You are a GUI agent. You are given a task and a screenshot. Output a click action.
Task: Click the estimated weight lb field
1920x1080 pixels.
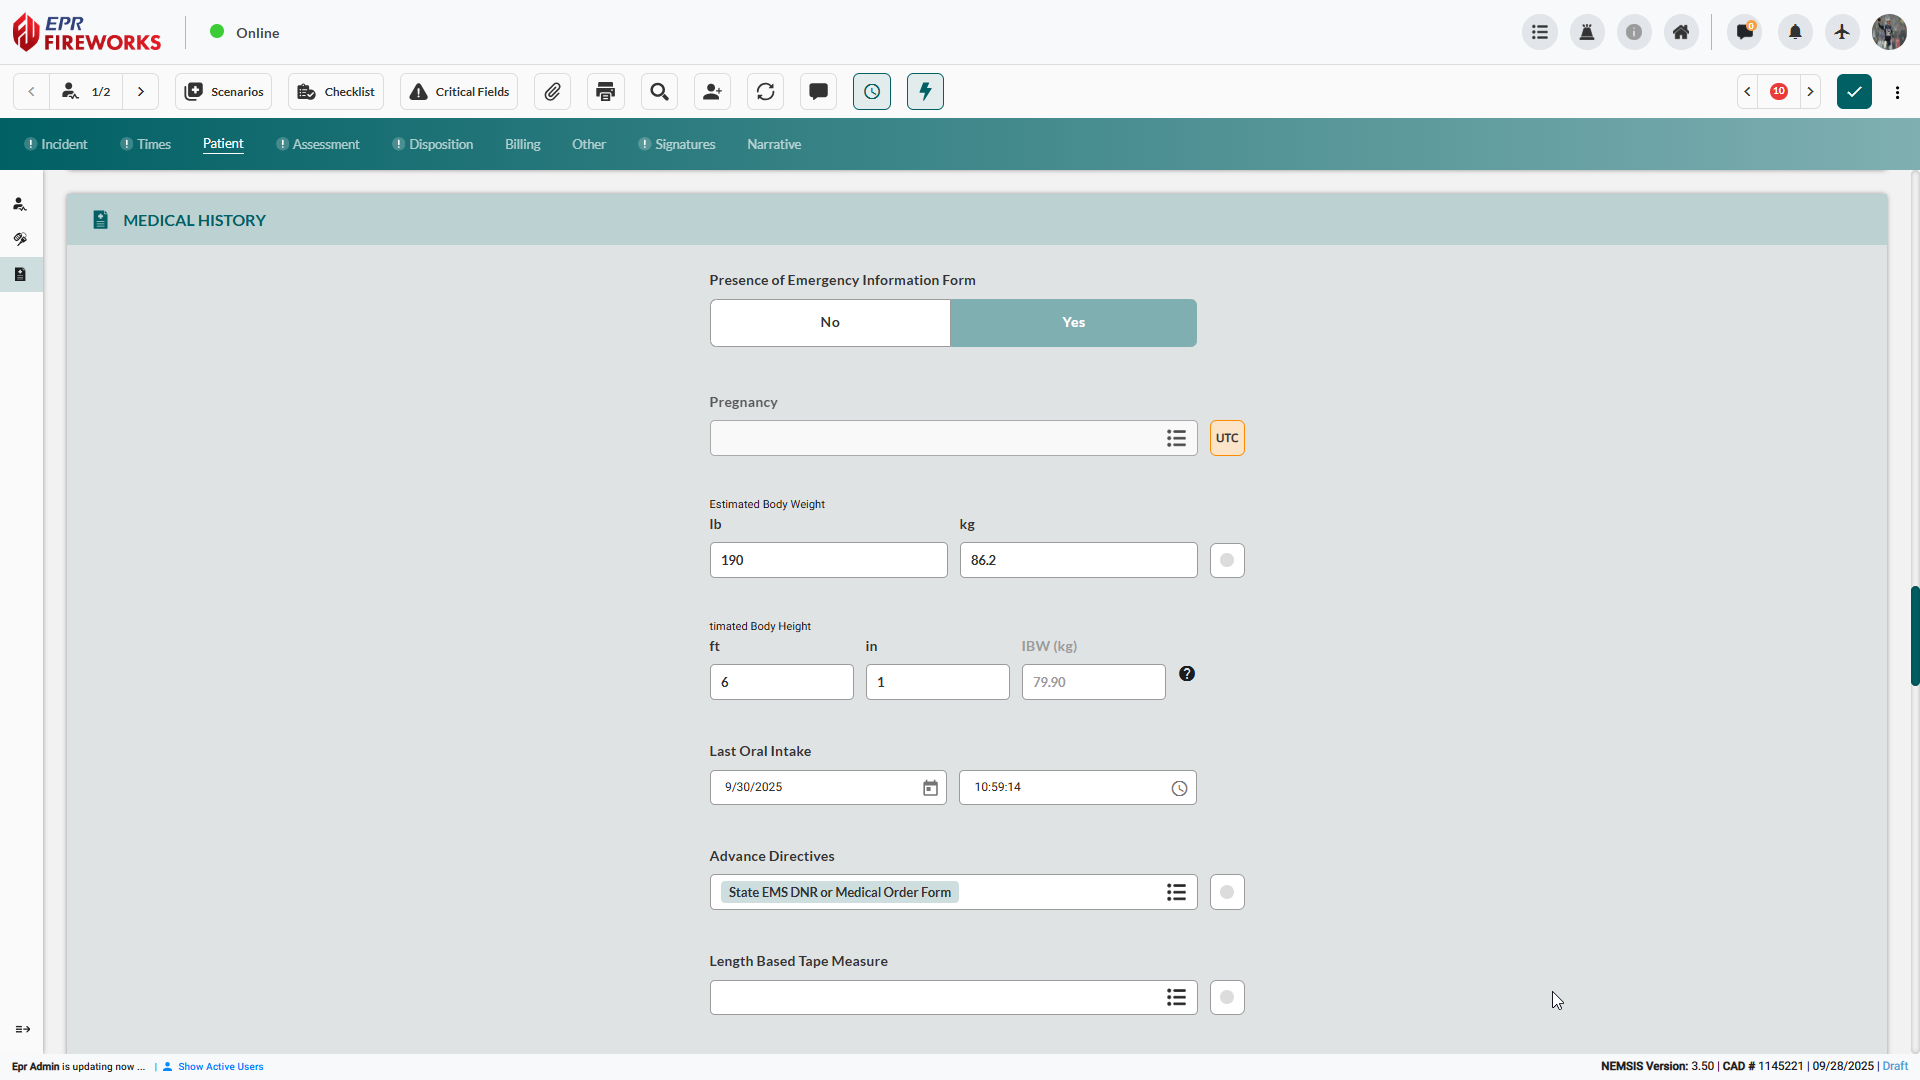pyautogui.click(x=828, y=560)
